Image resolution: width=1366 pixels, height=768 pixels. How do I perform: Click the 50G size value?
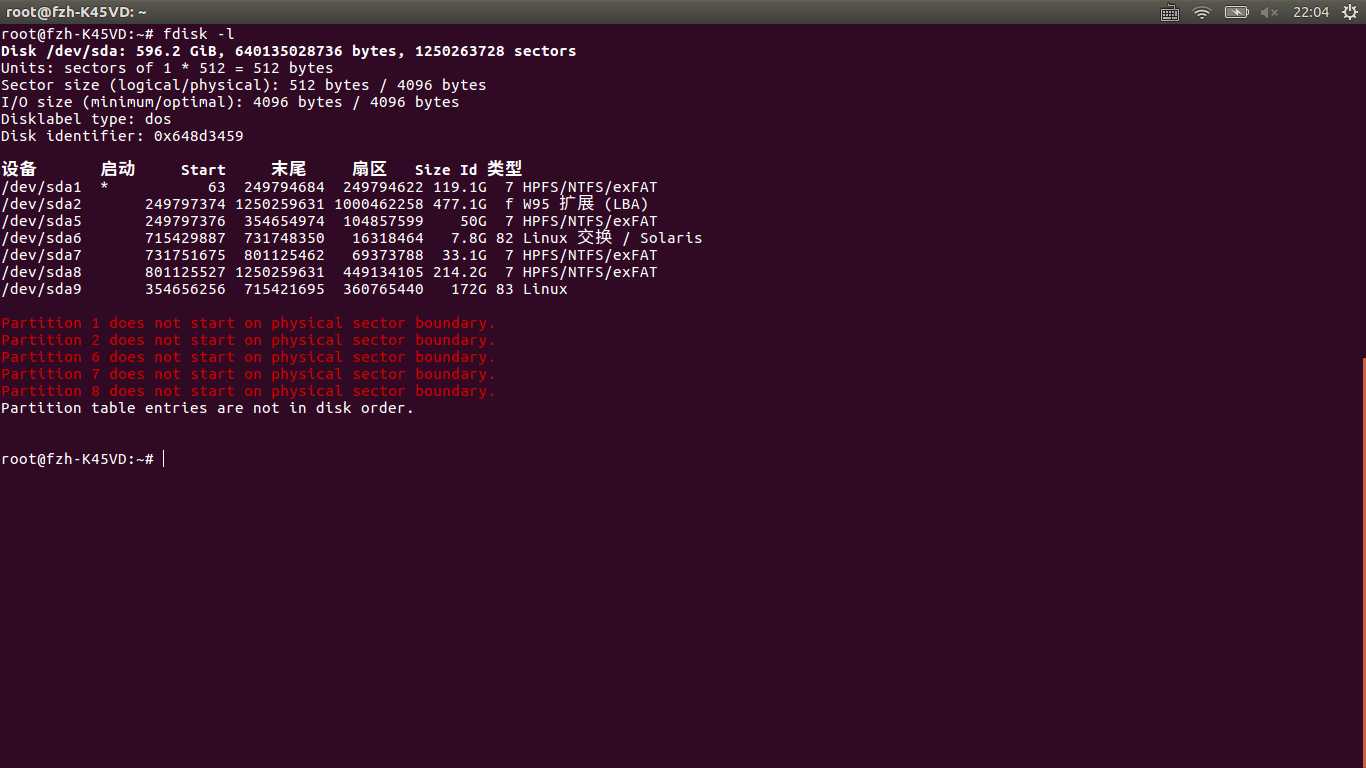pyautogui.click(x=473, y=221)
